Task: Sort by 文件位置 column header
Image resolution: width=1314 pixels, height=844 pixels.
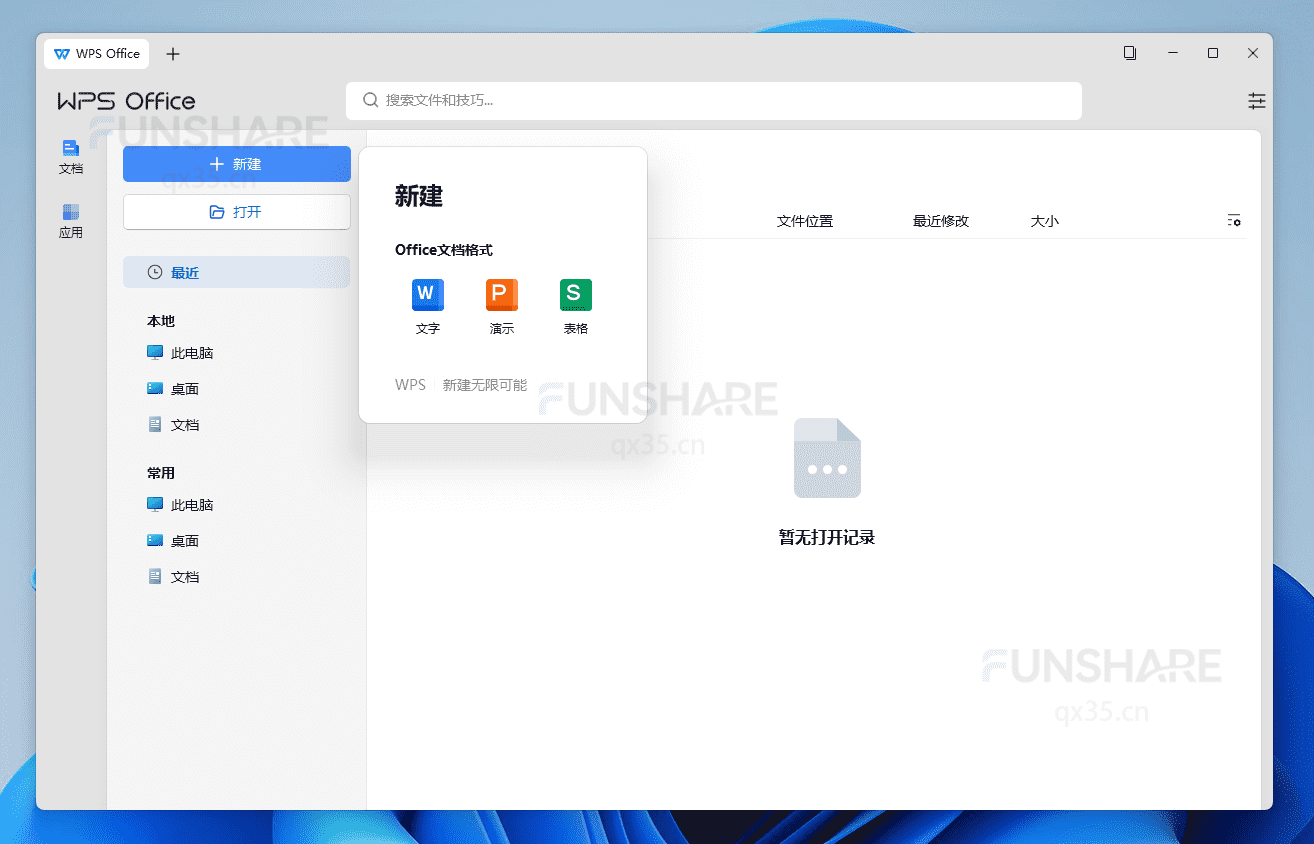Action: pyautogui.click(x=805, y=221)
